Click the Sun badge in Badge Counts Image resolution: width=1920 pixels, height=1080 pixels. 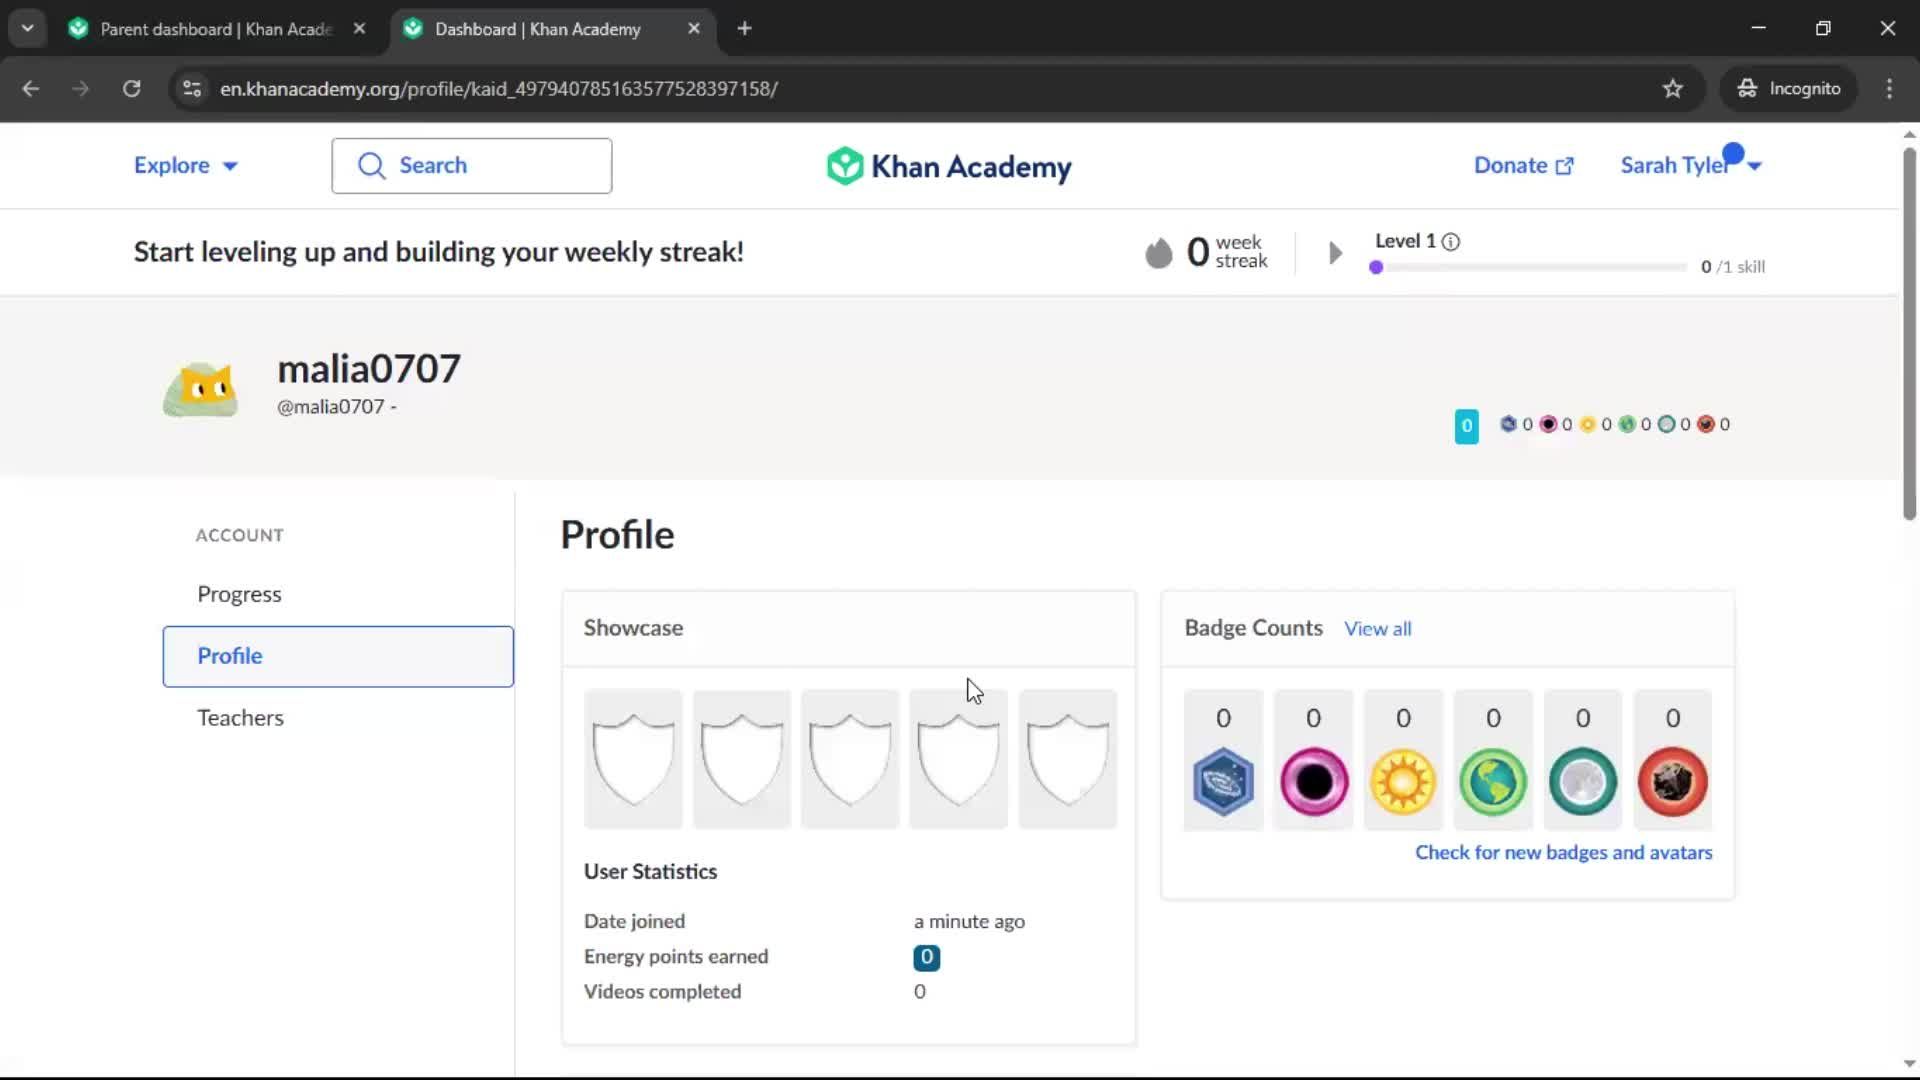1403,781
